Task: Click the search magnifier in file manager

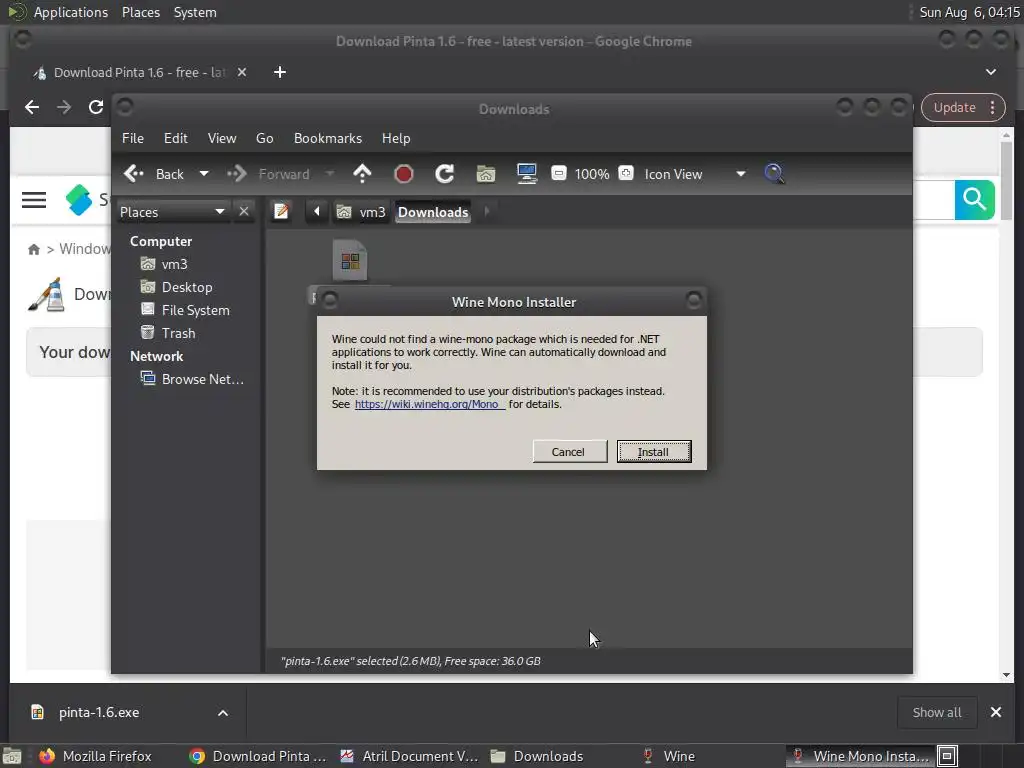Action: pyautogui.click(x=774, y=174)
